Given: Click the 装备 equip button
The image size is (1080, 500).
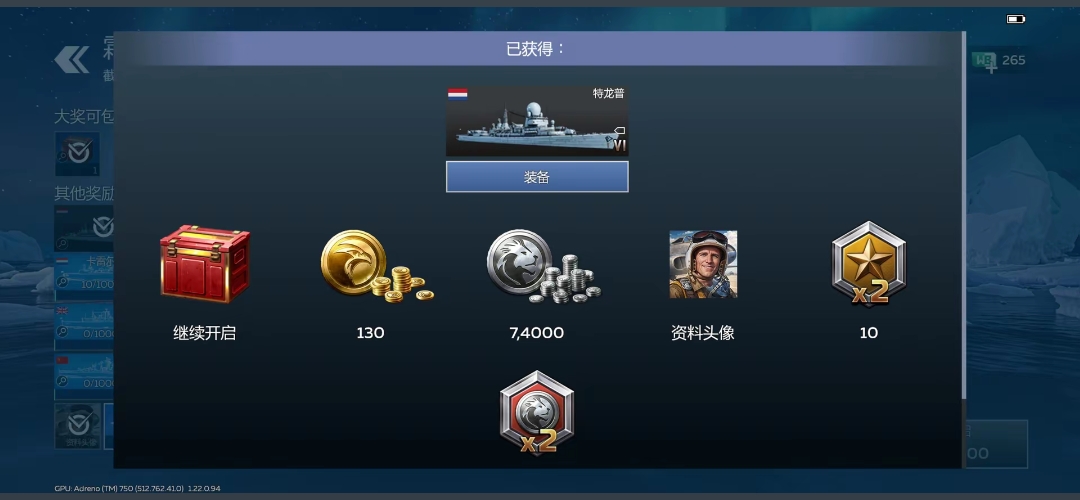Looking at the screenshot, I should pos(537,177).
